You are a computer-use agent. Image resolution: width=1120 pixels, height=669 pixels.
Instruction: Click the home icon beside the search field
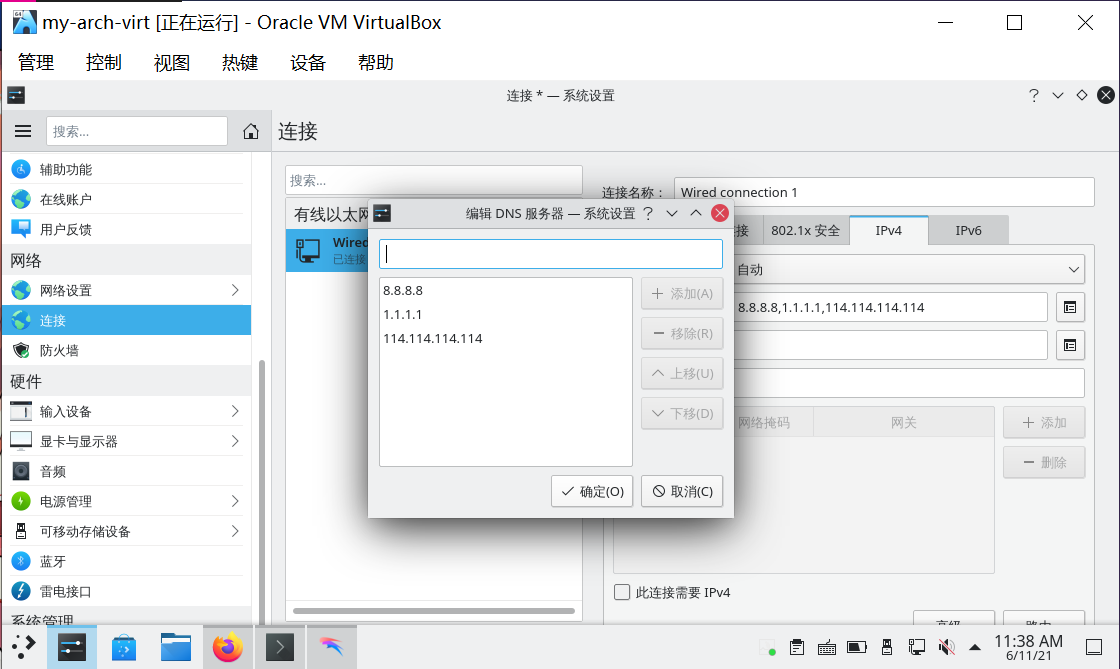249,130
